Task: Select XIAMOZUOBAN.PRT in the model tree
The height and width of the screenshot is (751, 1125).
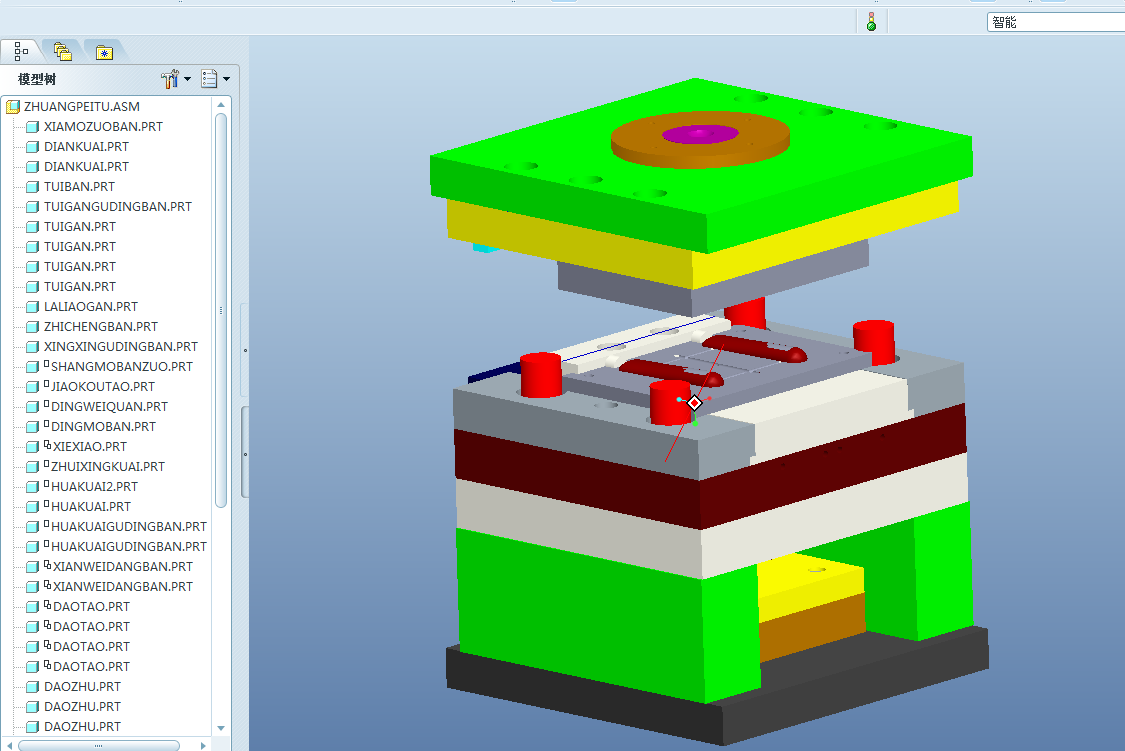Action: coord(103,126)
